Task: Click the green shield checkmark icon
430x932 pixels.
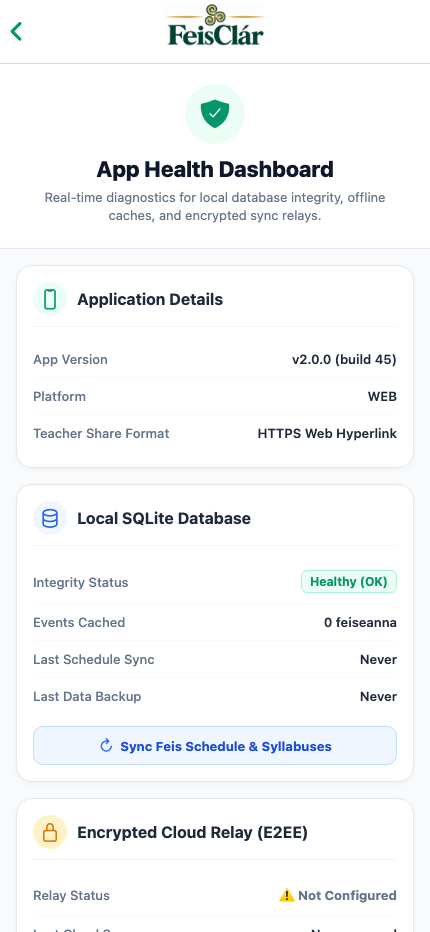Action: click(215, 114)
